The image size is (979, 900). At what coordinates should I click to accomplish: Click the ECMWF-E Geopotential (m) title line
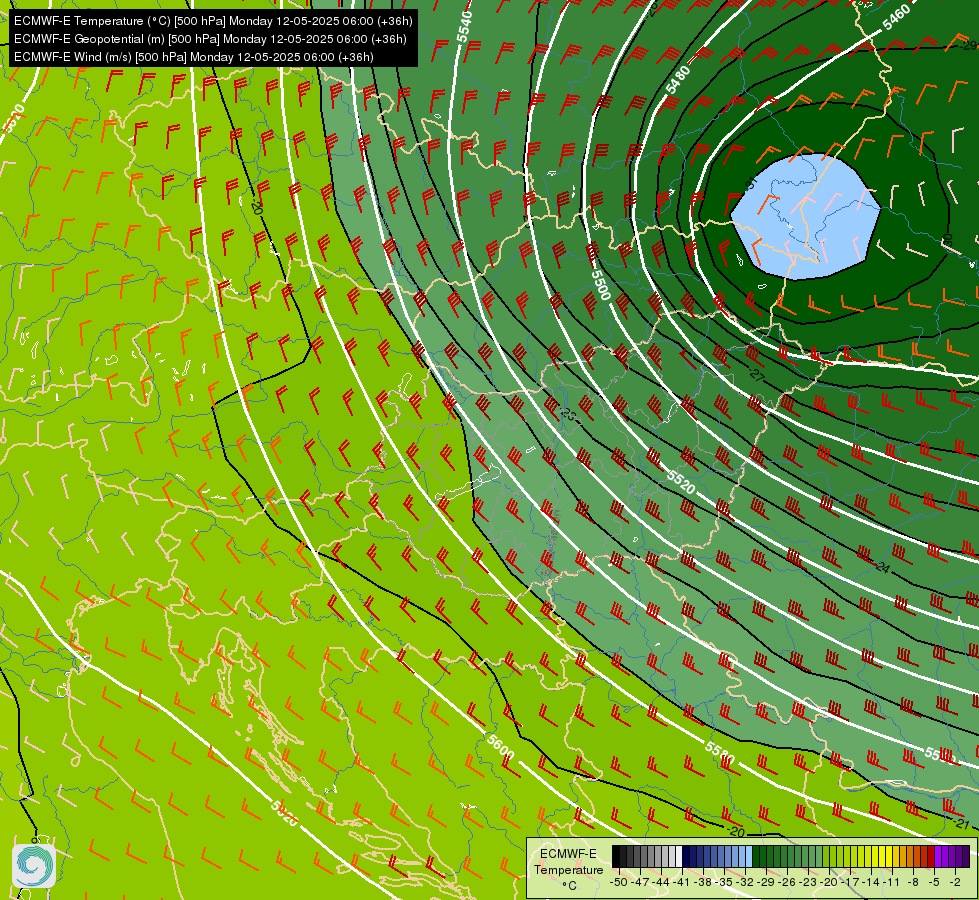coord(210,39)
